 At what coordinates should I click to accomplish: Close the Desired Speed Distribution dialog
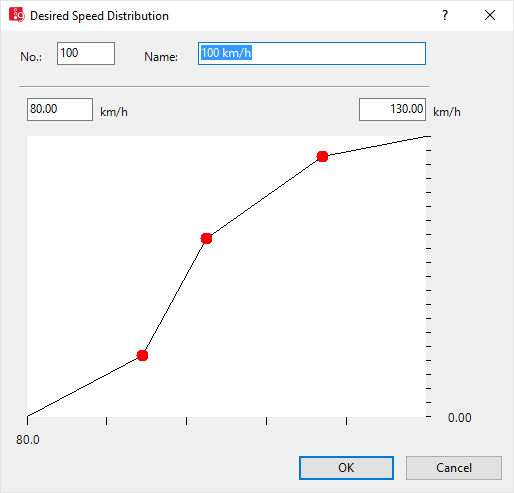click(x=490, y=15)
